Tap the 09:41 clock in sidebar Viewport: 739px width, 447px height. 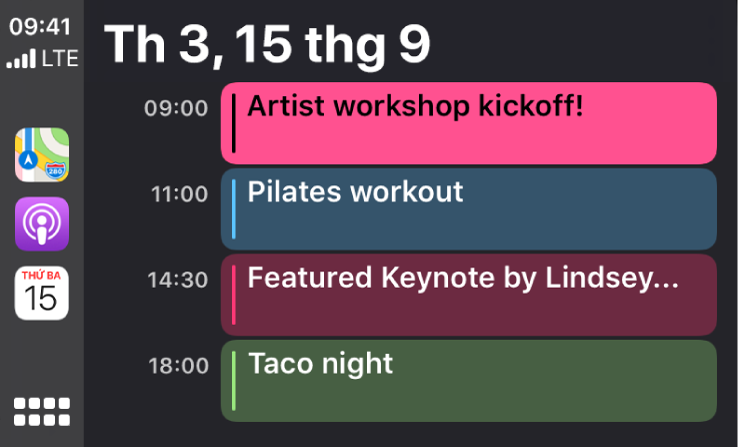point(40,26)
